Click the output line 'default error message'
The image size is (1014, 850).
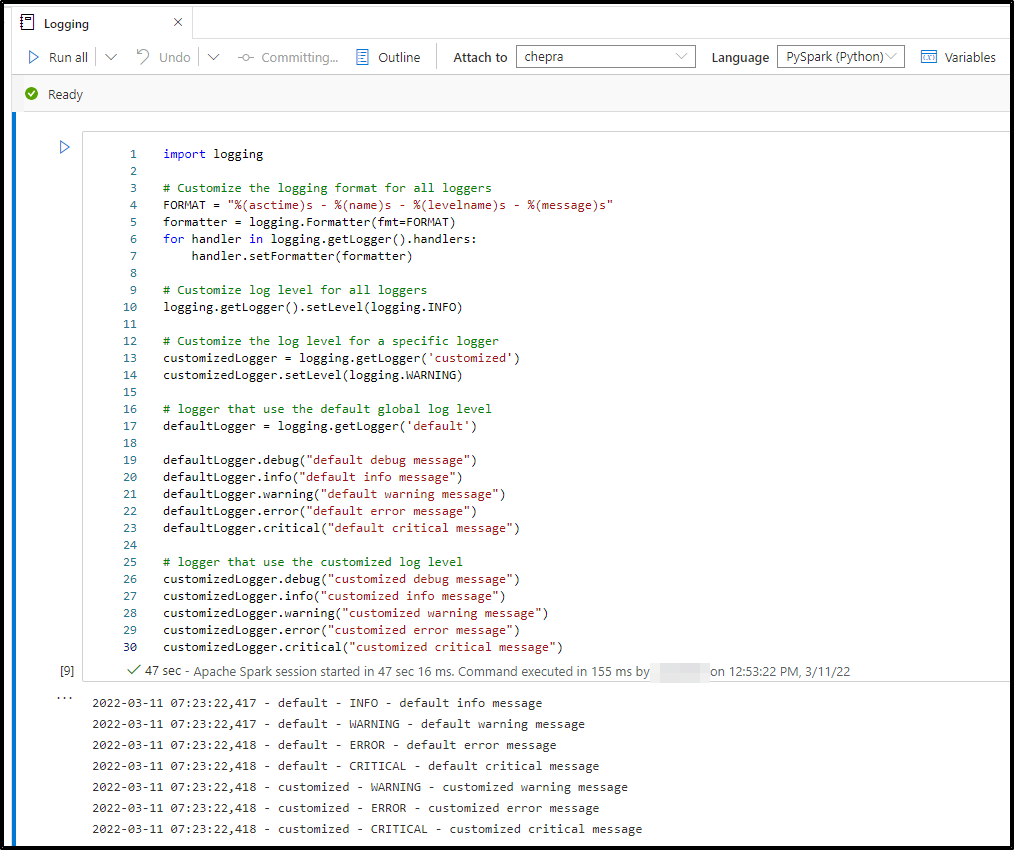[324, 745]
